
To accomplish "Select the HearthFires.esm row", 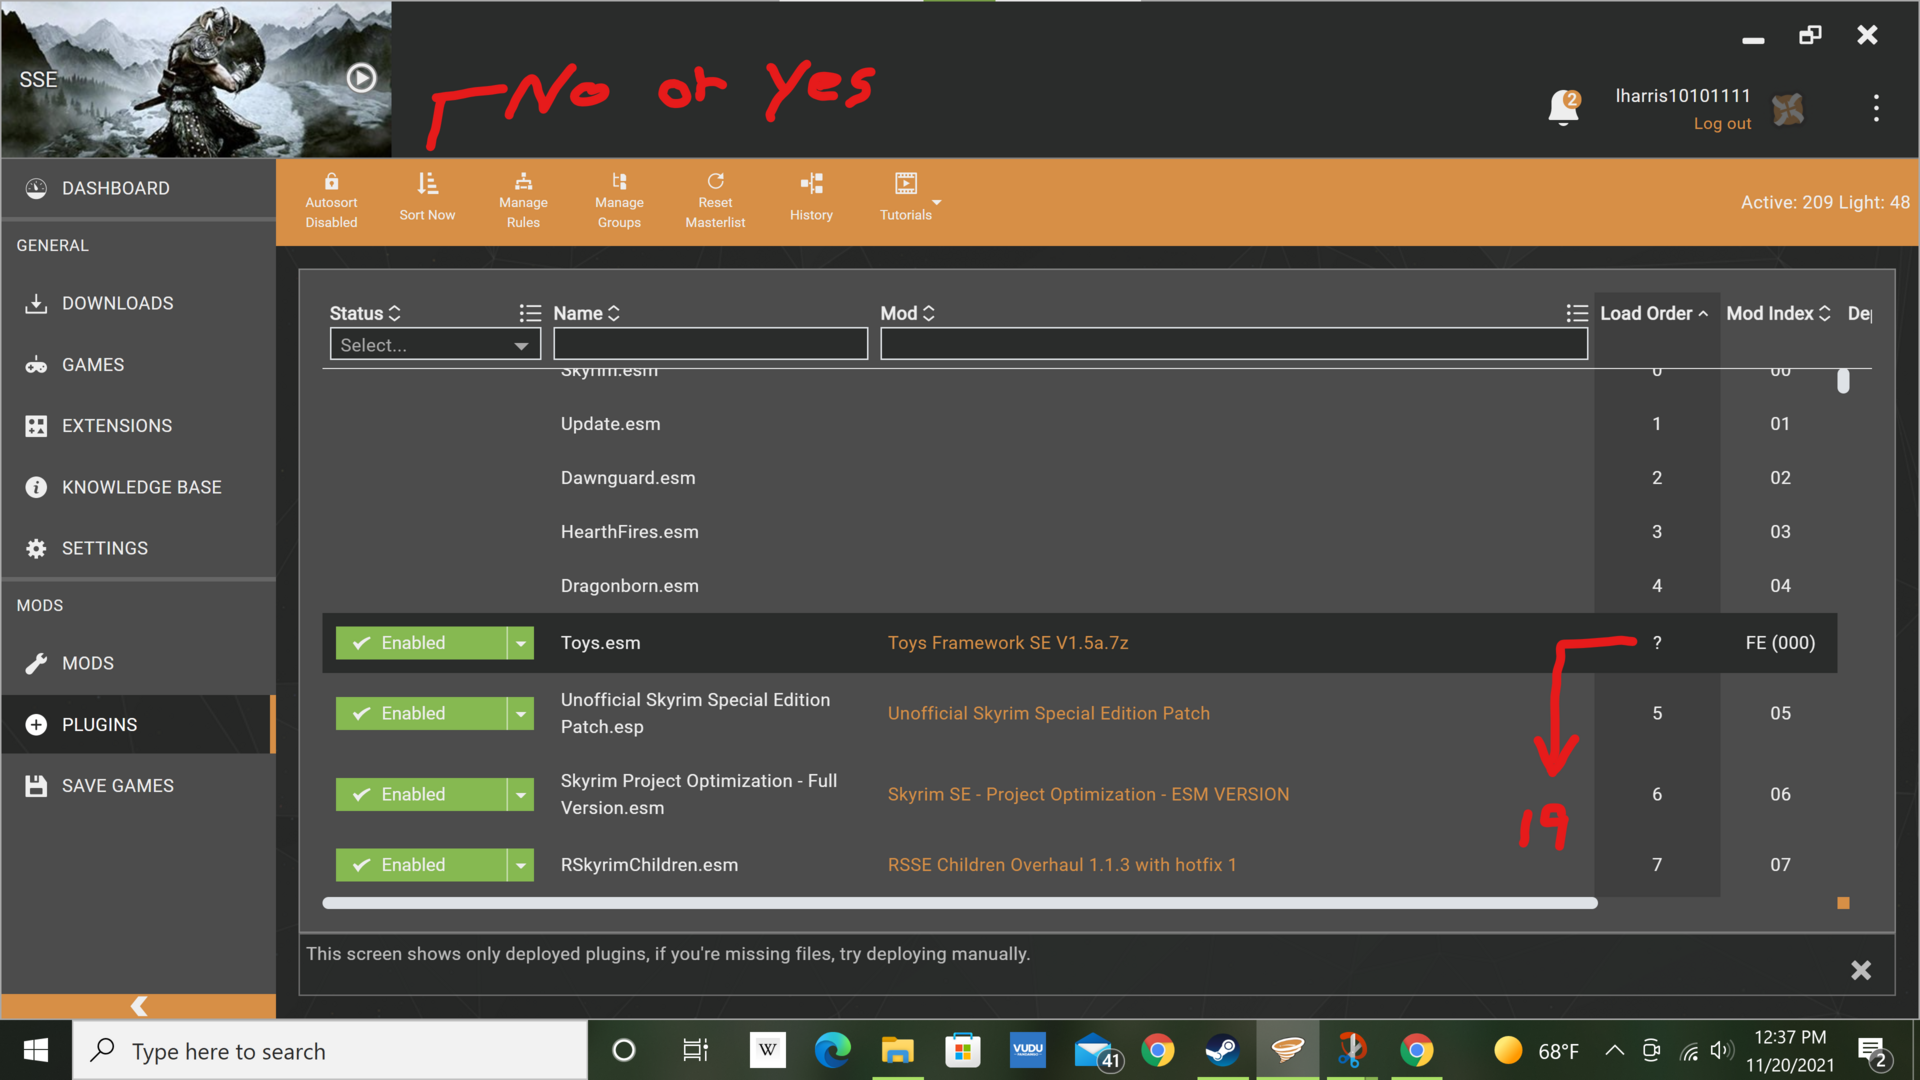I will point(1079,532).
